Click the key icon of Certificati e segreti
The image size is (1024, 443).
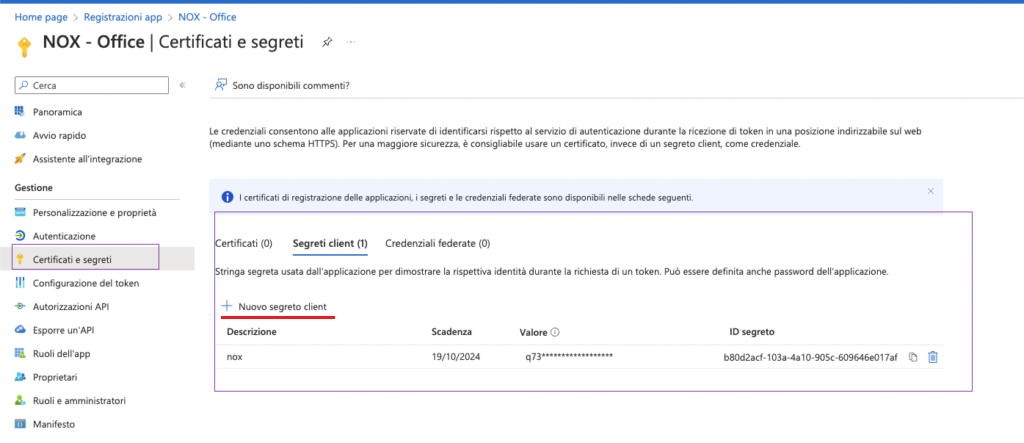coord(20,259)
